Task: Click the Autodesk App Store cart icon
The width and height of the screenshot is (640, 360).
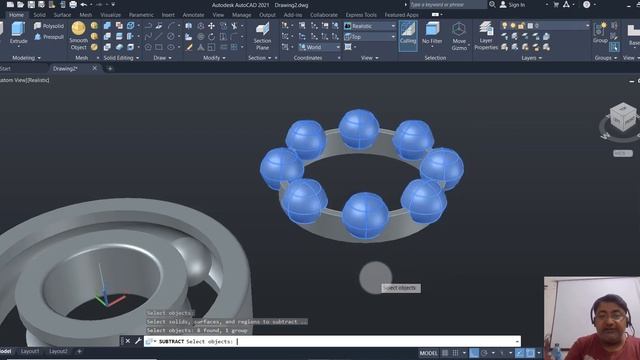Action: point(556,4)
